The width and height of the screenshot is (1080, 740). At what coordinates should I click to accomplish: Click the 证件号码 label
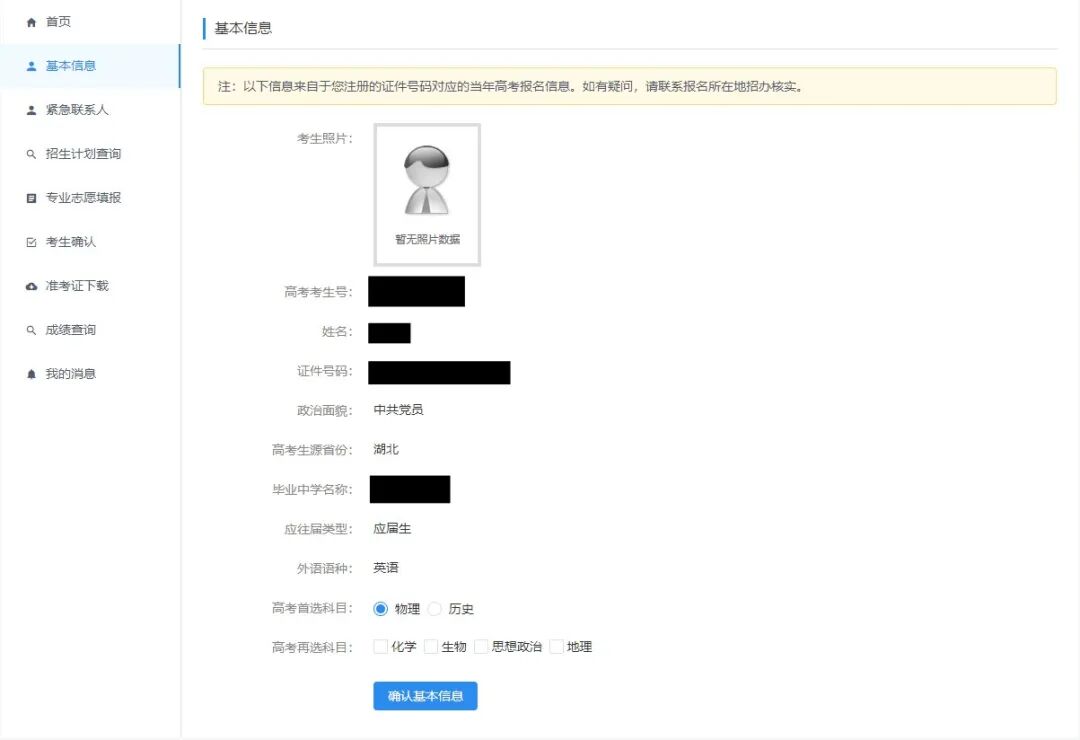324,371
